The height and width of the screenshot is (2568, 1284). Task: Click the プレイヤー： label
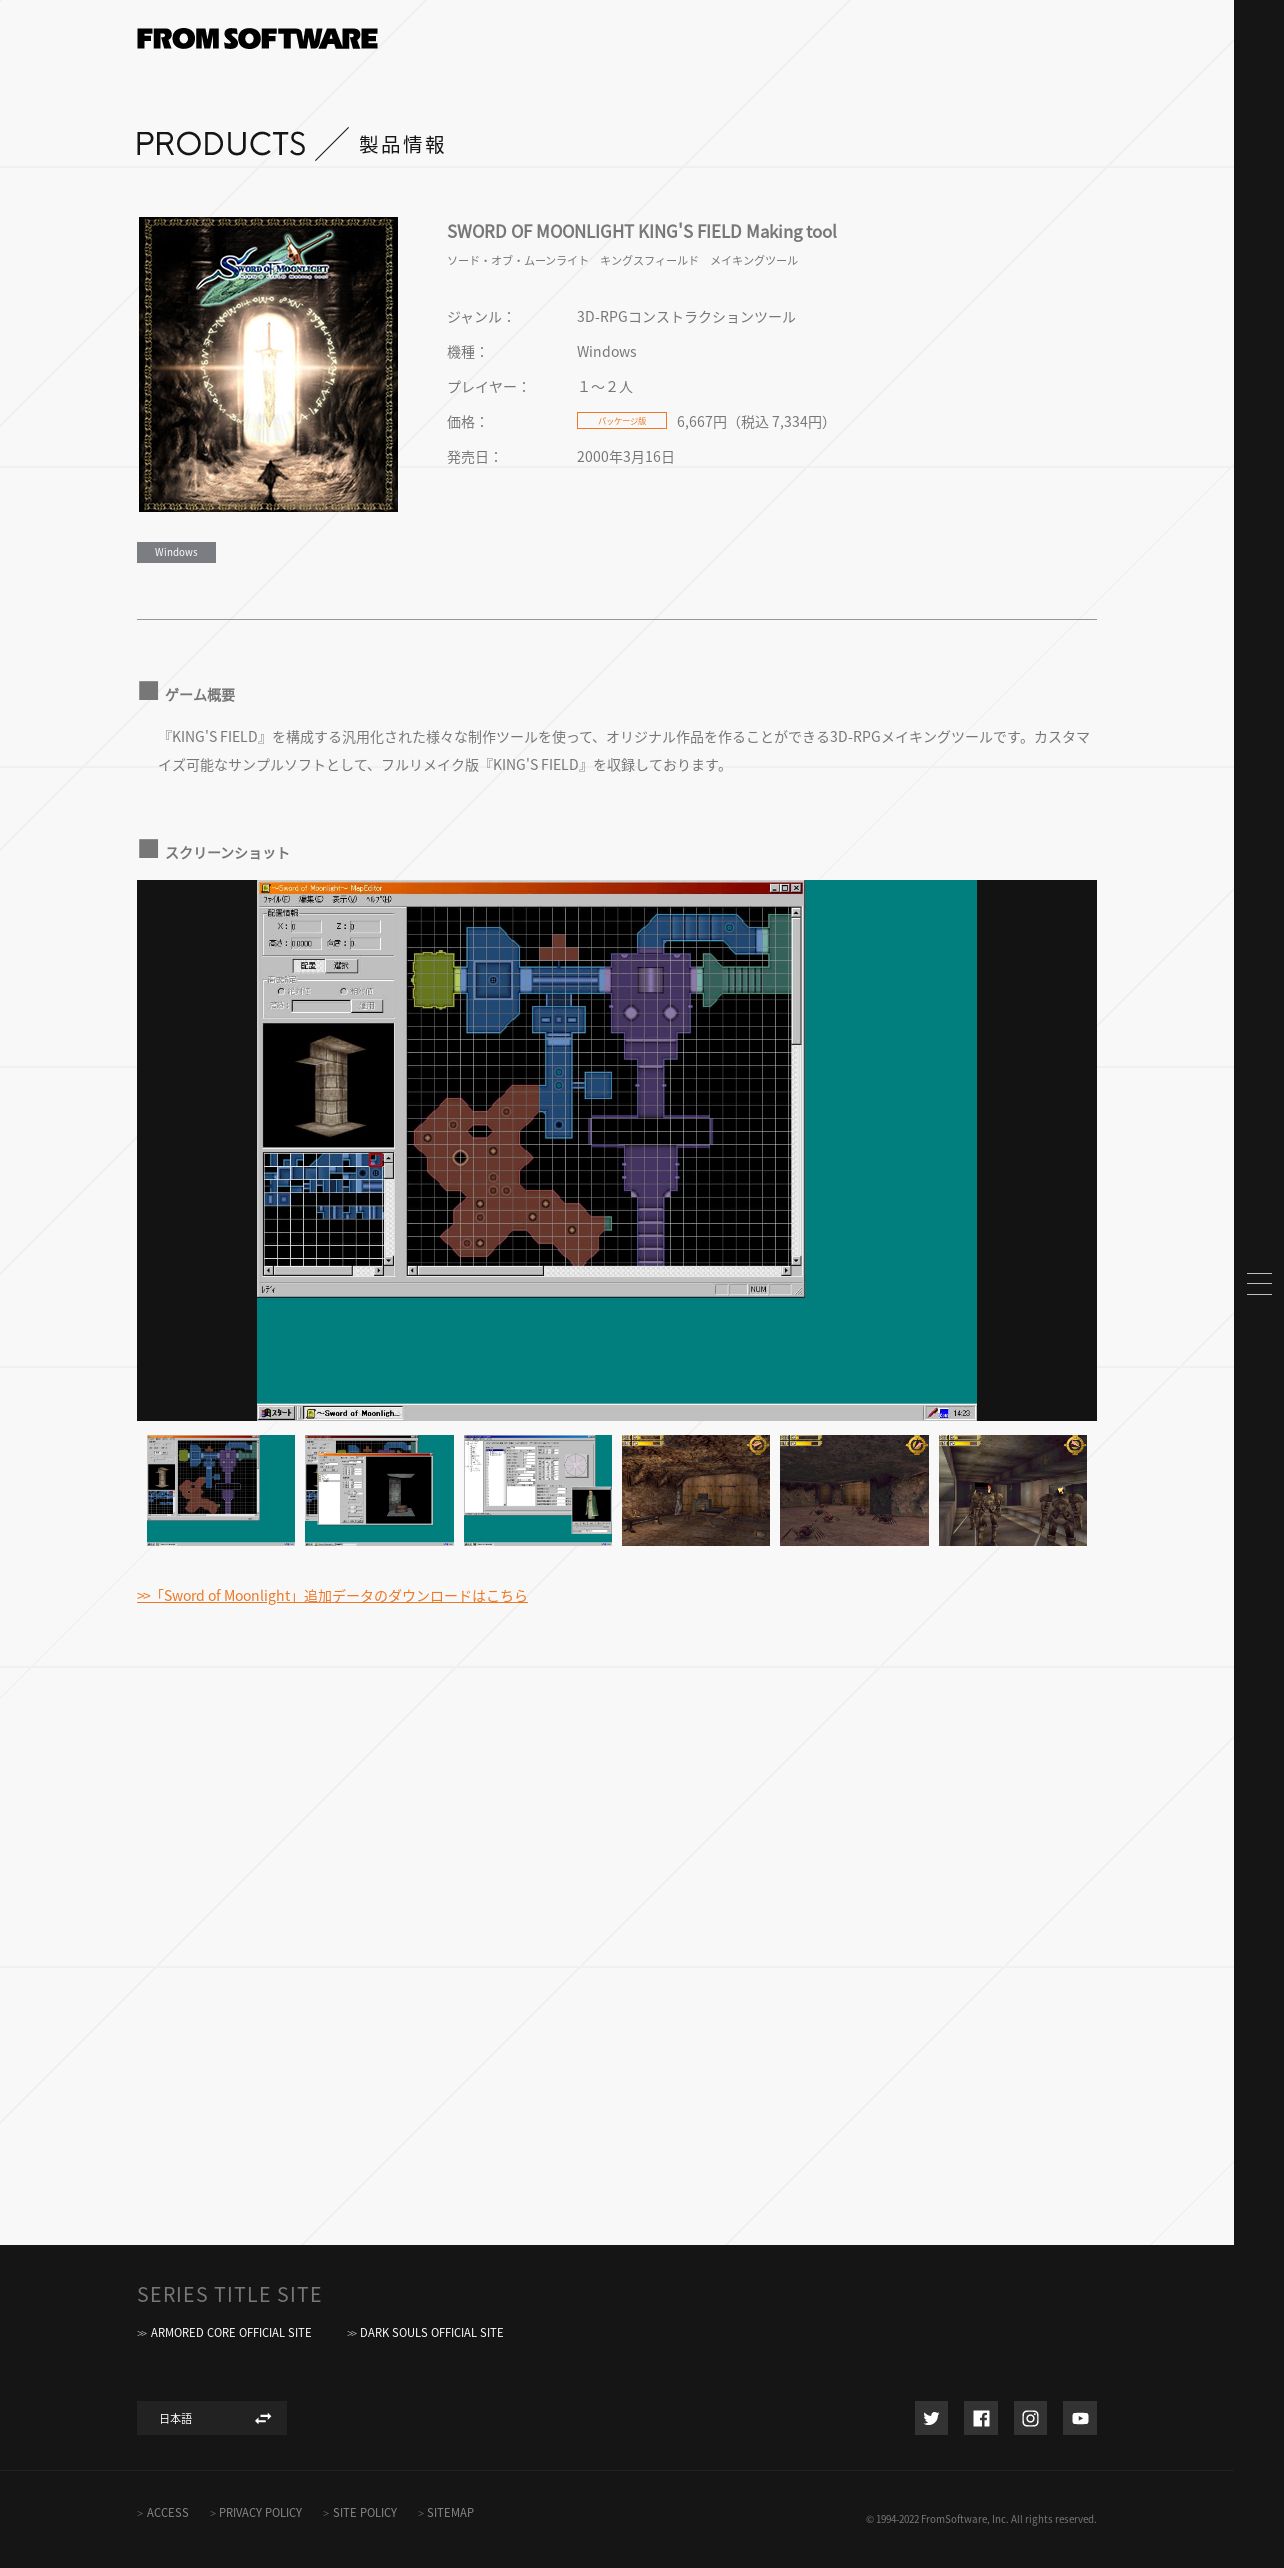[489, 387]
